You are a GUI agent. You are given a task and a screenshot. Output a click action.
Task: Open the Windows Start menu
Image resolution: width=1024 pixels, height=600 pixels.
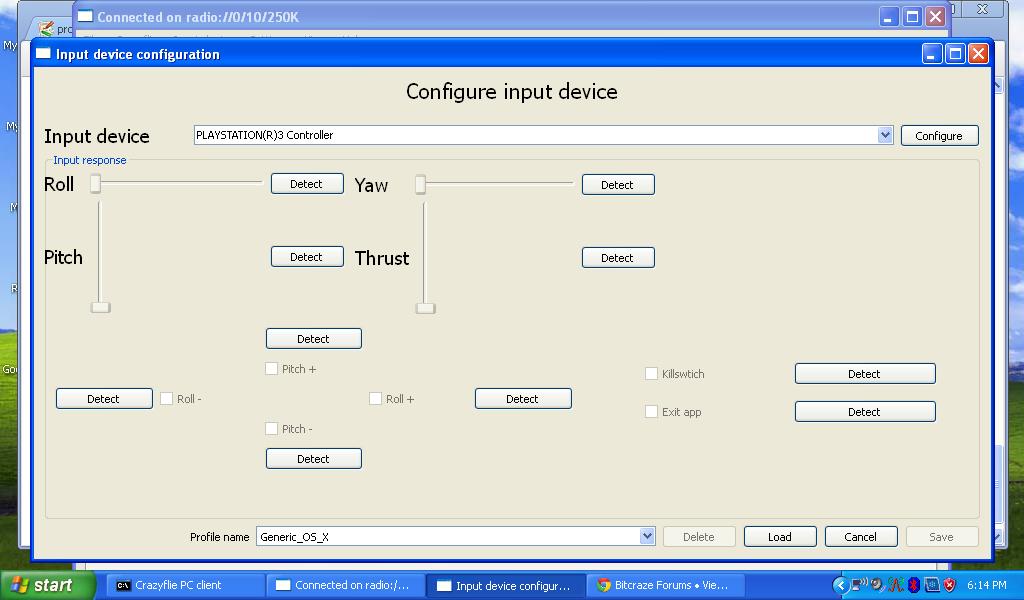tap(42, 585)
